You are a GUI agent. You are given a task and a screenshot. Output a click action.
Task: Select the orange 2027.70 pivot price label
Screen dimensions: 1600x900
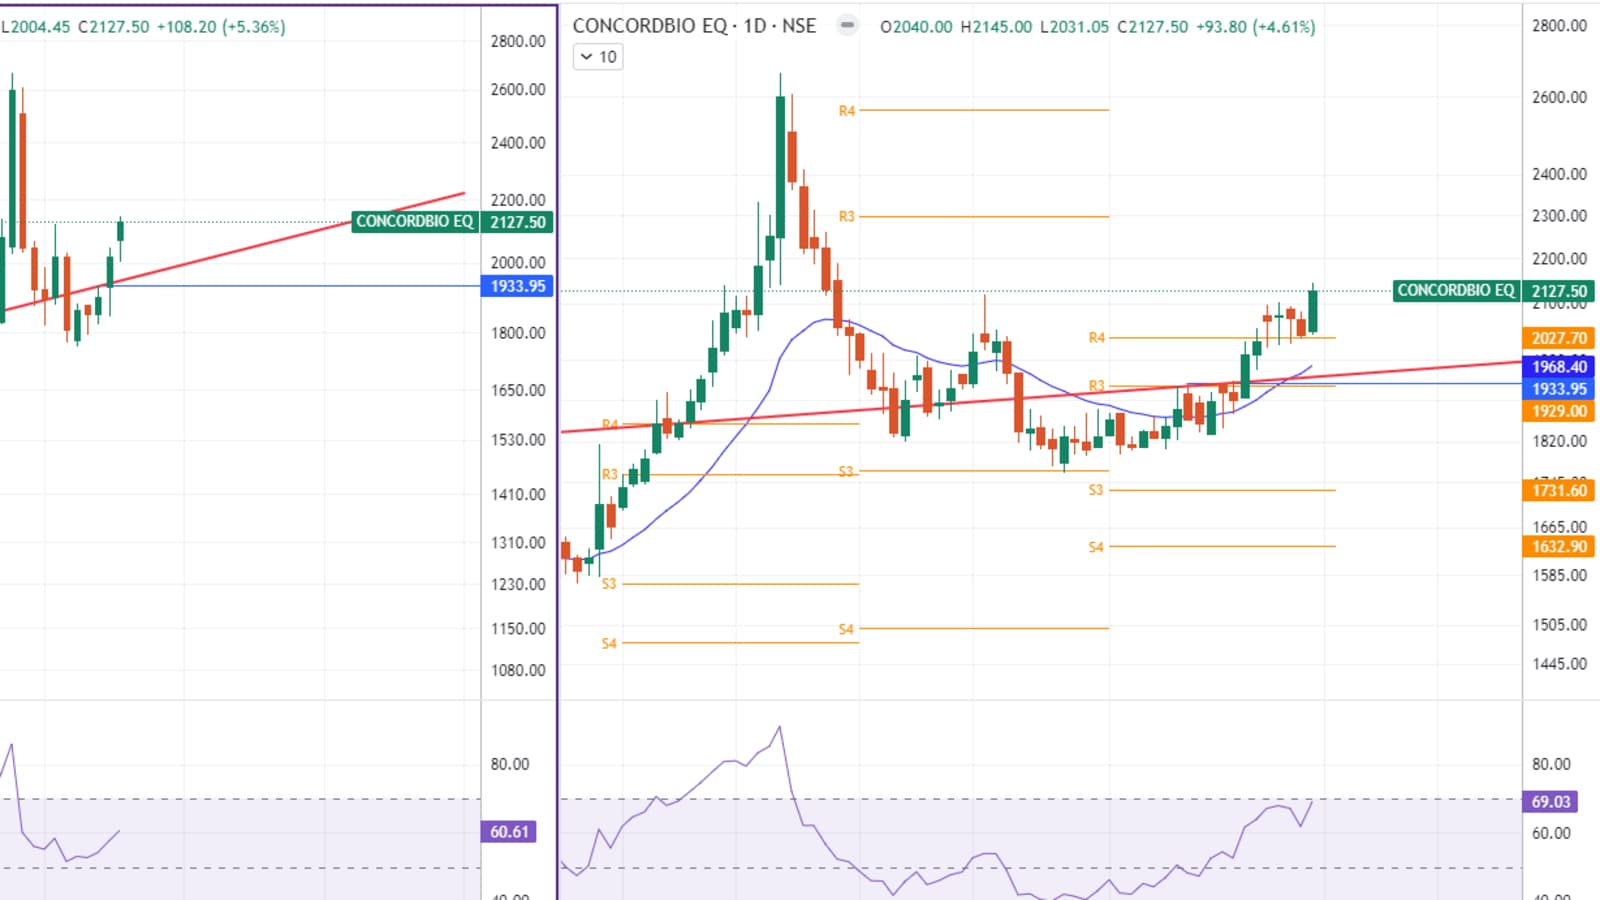click(x=1559, y=338)
